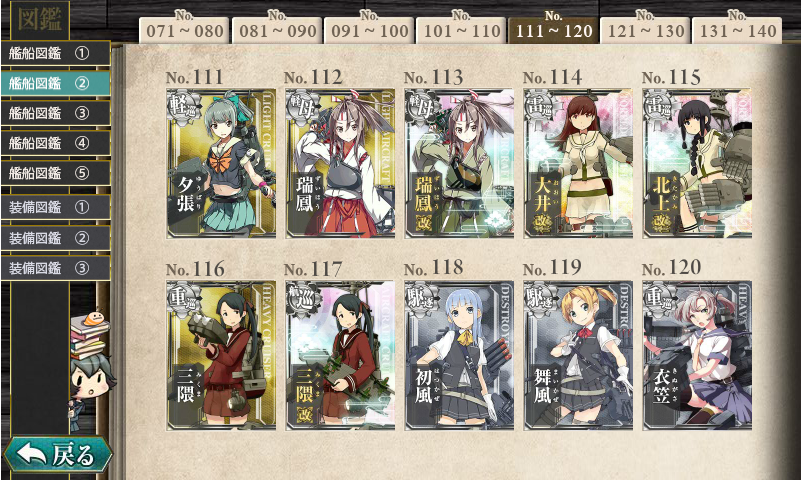803x481 pixels.
Task: Switch to the No. 101~110 tab
Action: [461, 30]
